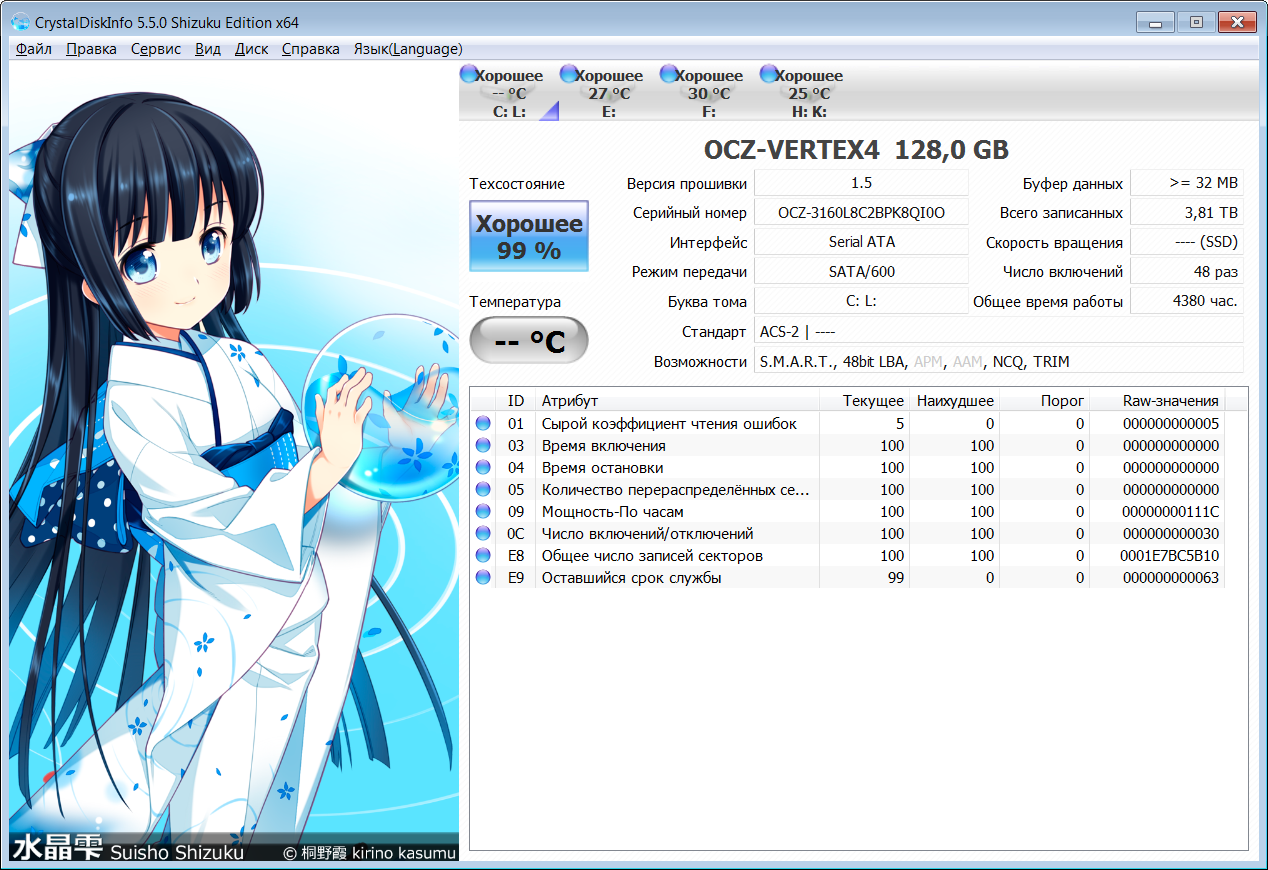Screen dimensions: 1268x870
Task: Click the Raw-значения column header
Action: (x=1158, y=400)
